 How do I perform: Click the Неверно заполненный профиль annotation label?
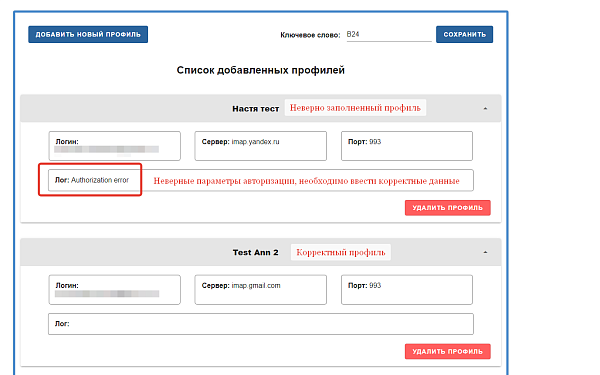[x=355, y=108]
